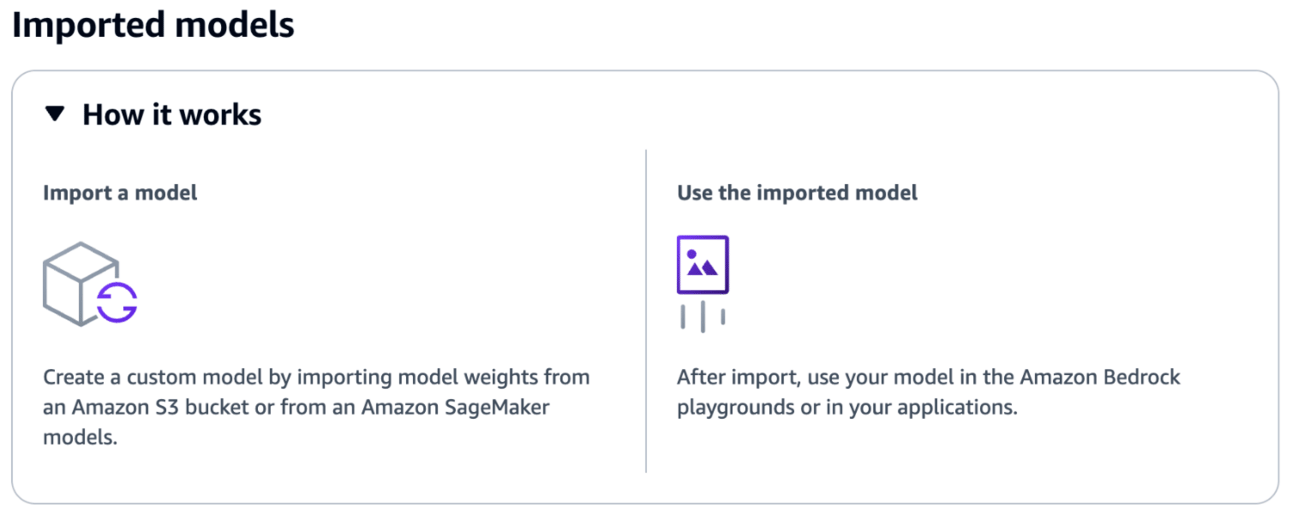The image size is (1292, 519).
Task: Click the Imported models page heading
Action: (x=153, y=25)
